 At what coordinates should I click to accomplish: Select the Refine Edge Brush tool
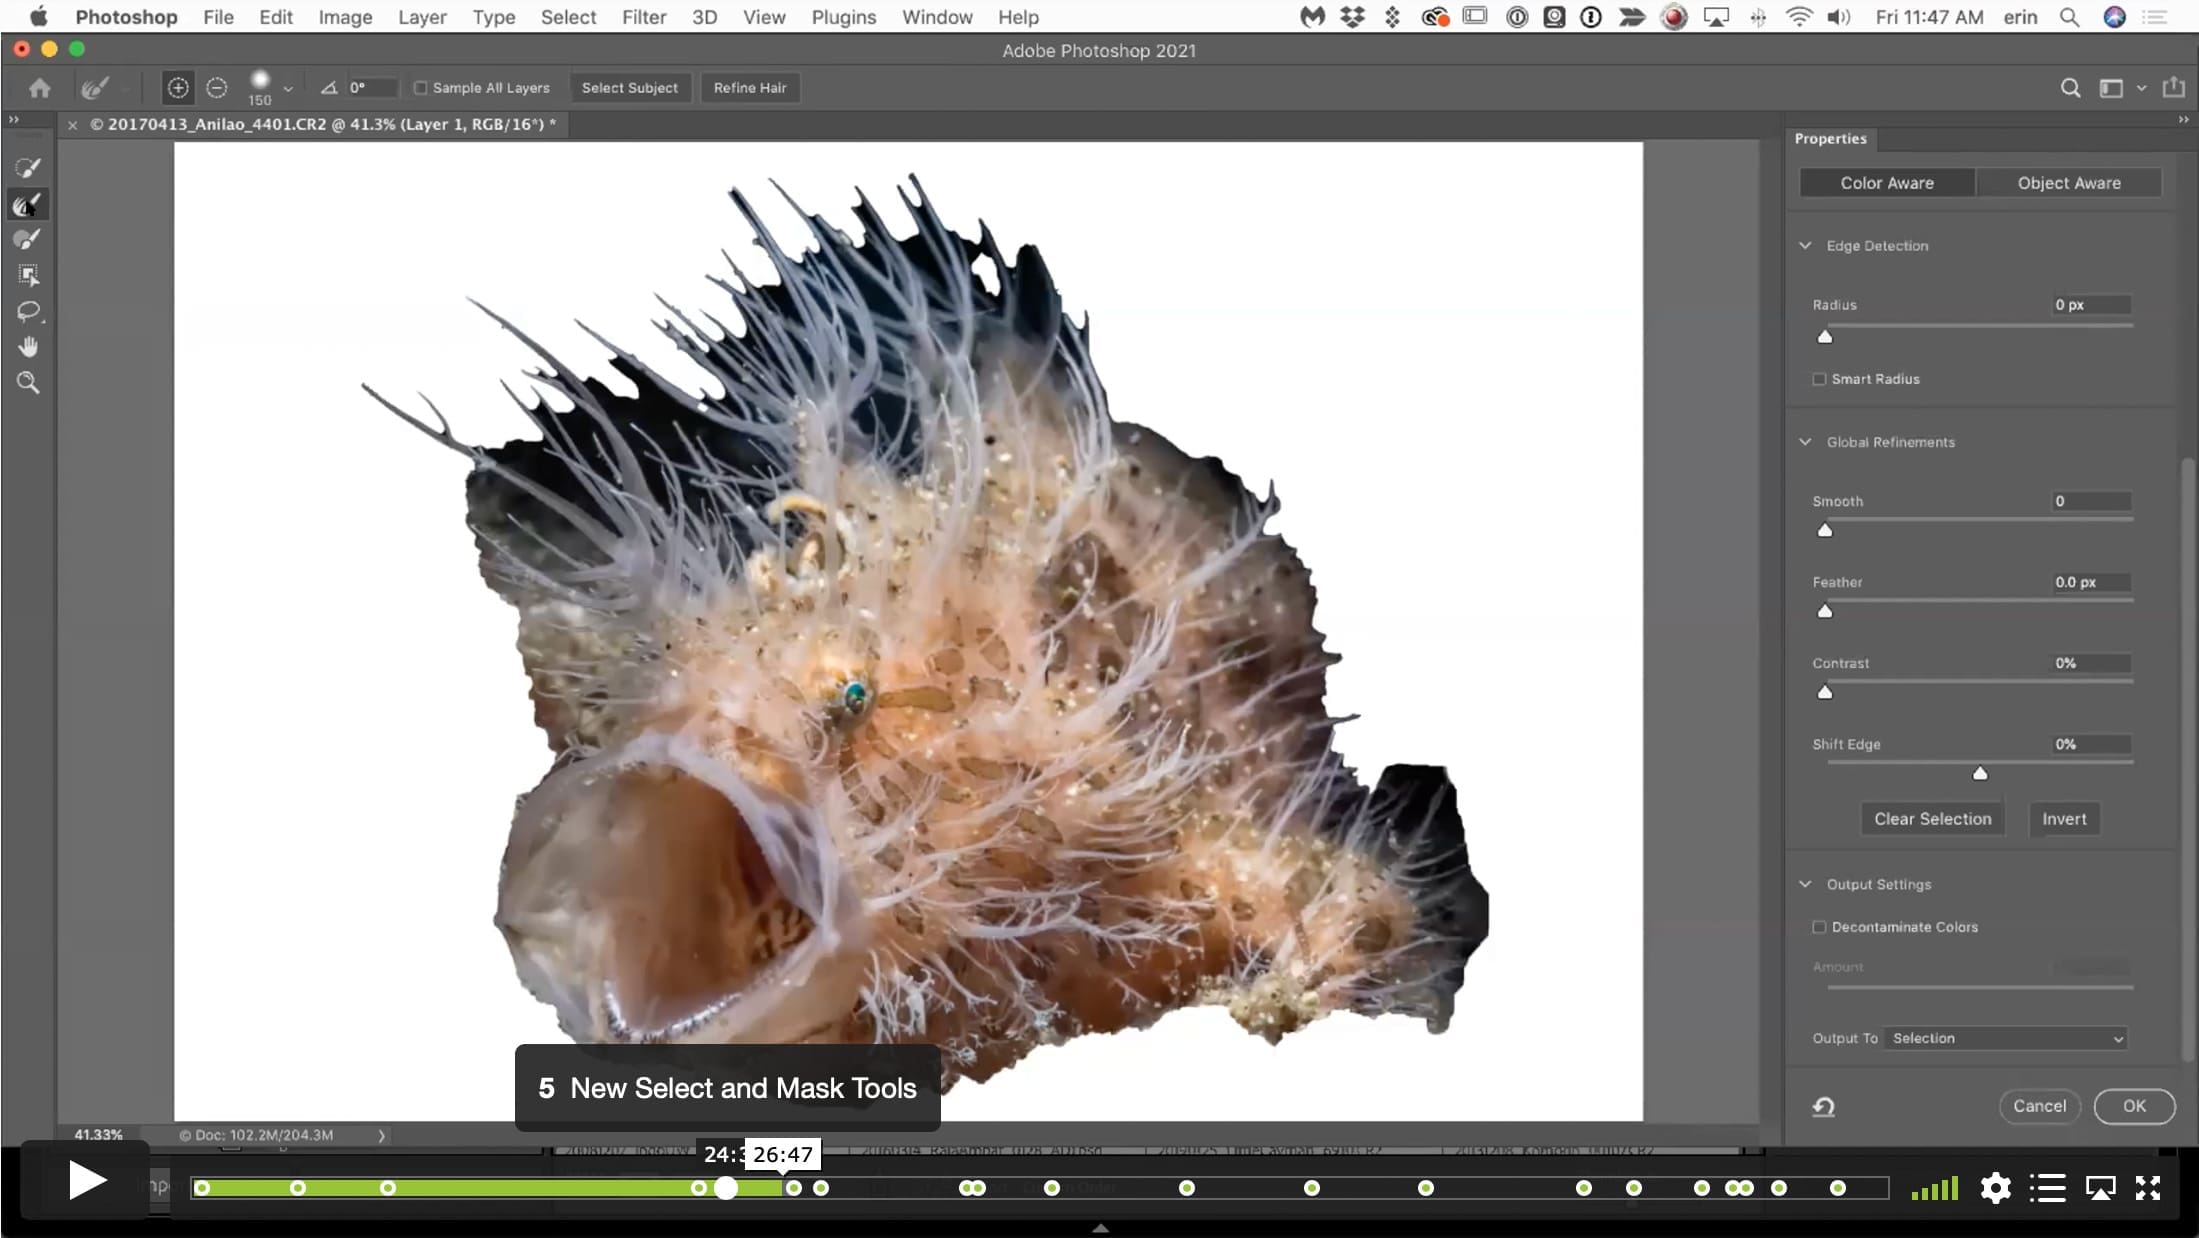click(x=28, y=204)
